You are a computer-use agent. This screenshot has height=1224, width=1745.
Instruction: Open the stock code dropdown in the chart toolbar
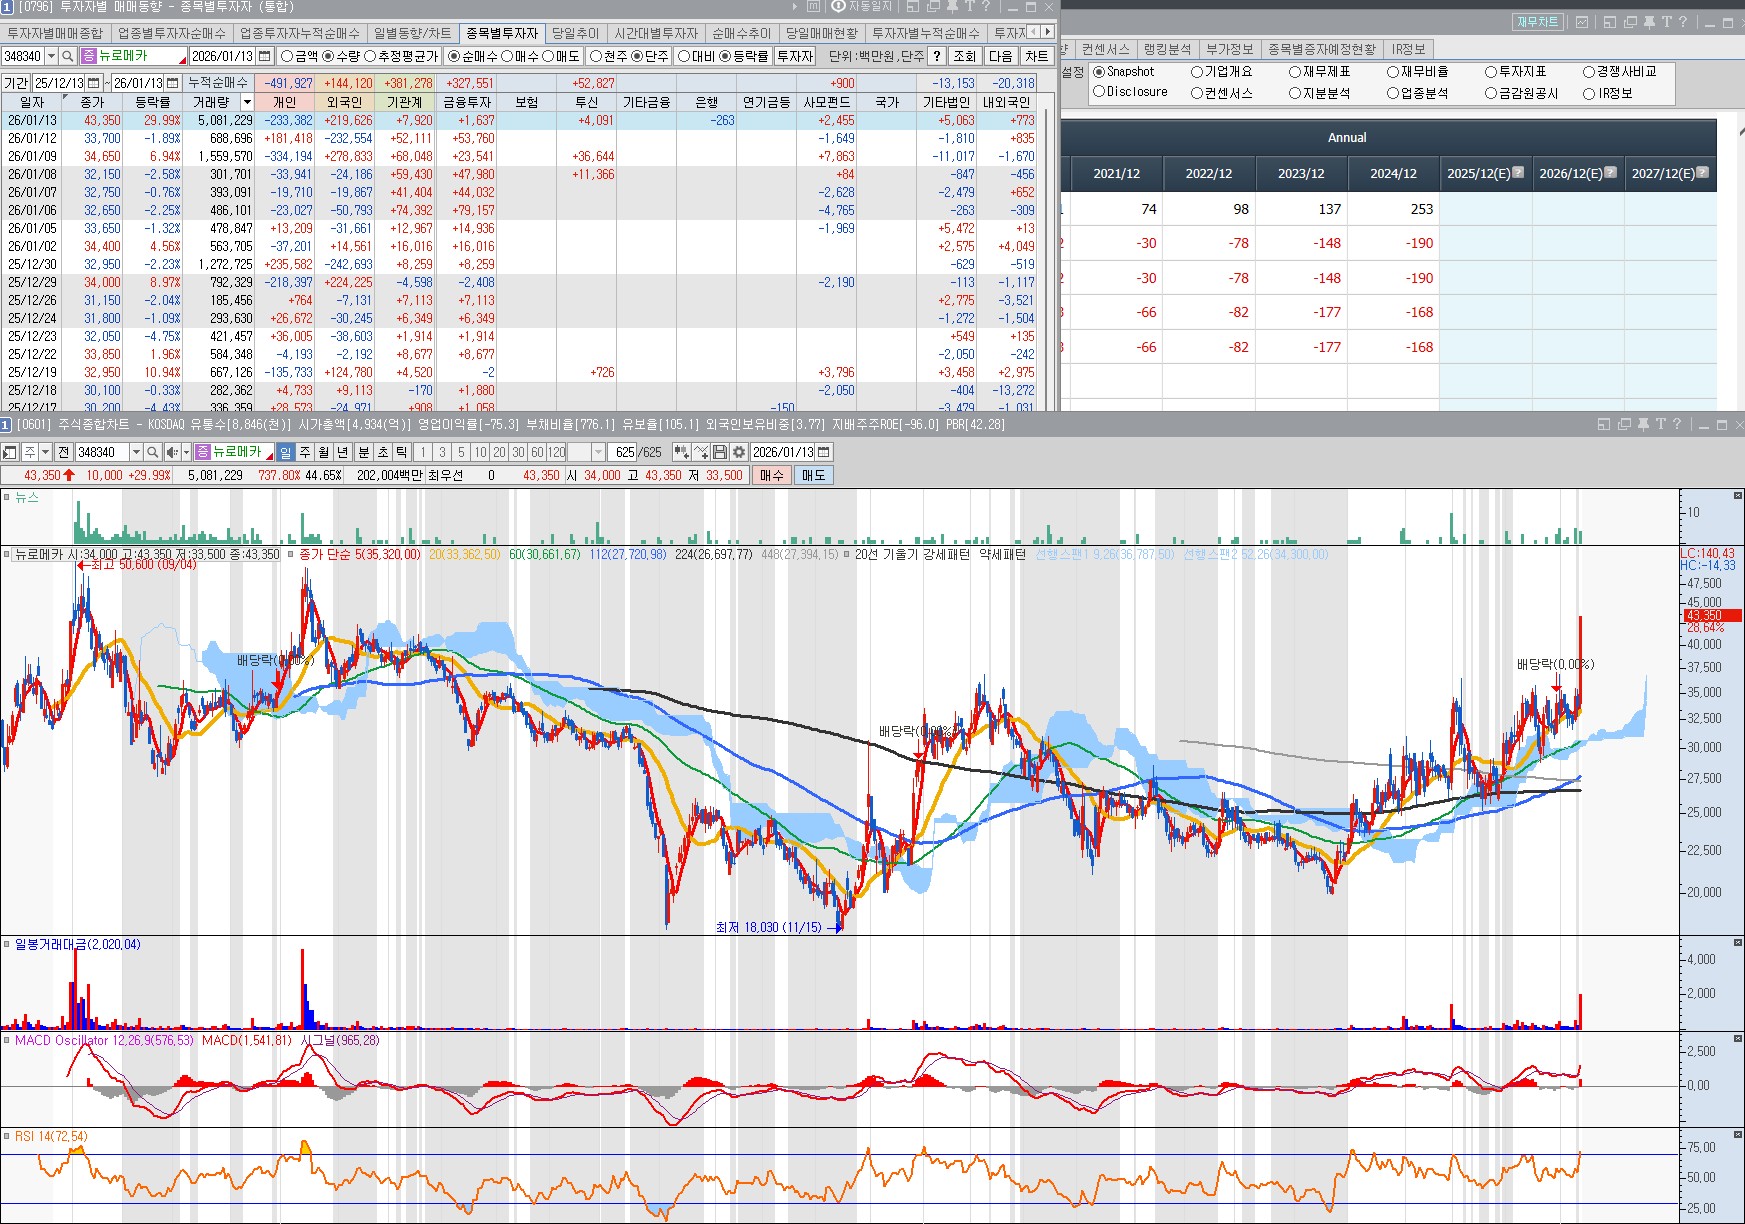pos(136,452)
